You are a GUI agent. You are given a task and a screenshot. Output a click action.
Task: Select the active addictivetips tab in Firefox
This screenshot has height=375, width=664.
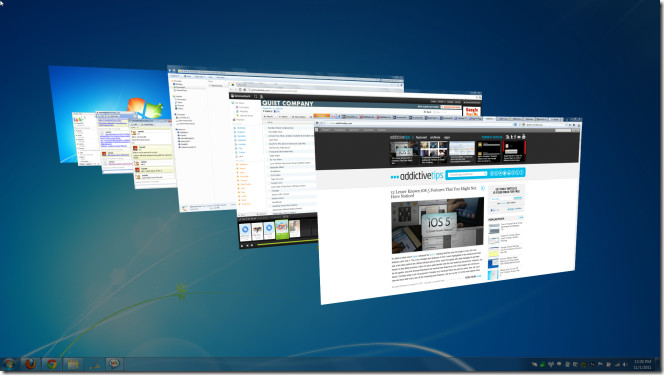(x=489, y=119)
